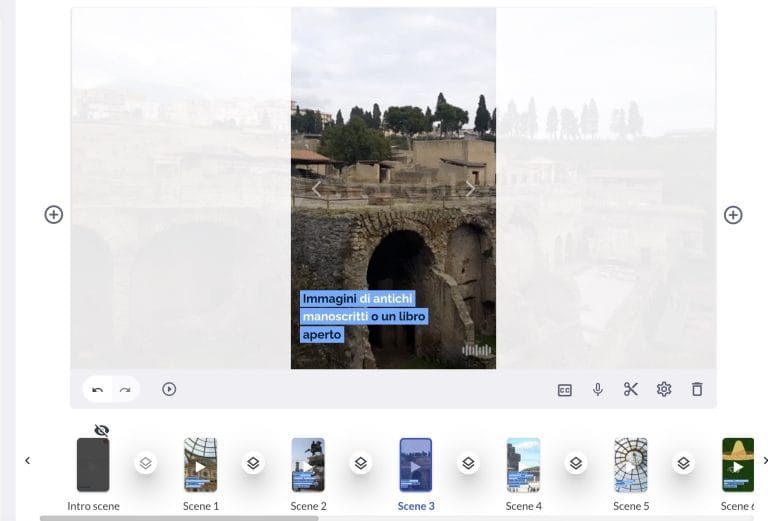Go to previous visual with left chevron
This screenshot has height=521, width=768.
point(317,188)
